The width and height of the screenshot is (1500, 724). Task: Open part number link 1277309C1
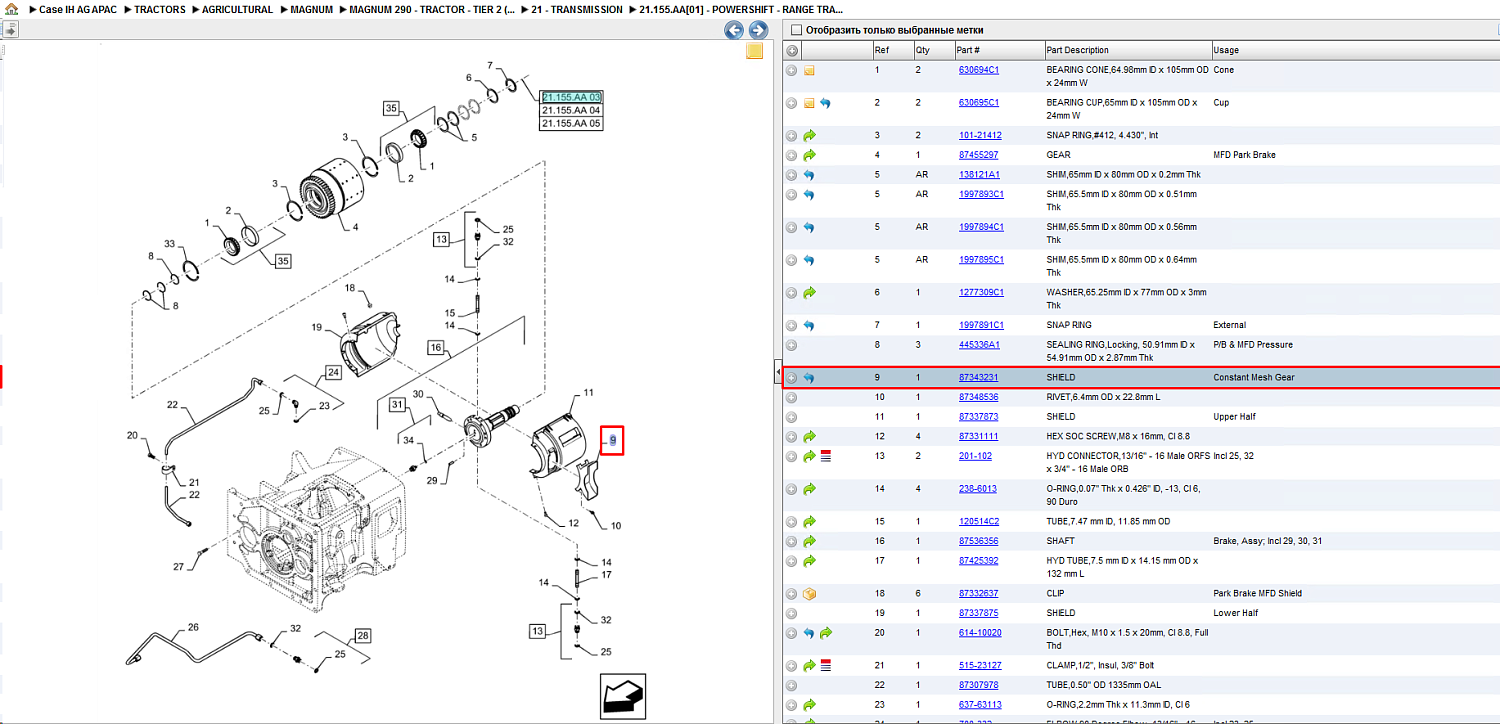(x=981, y=293)
